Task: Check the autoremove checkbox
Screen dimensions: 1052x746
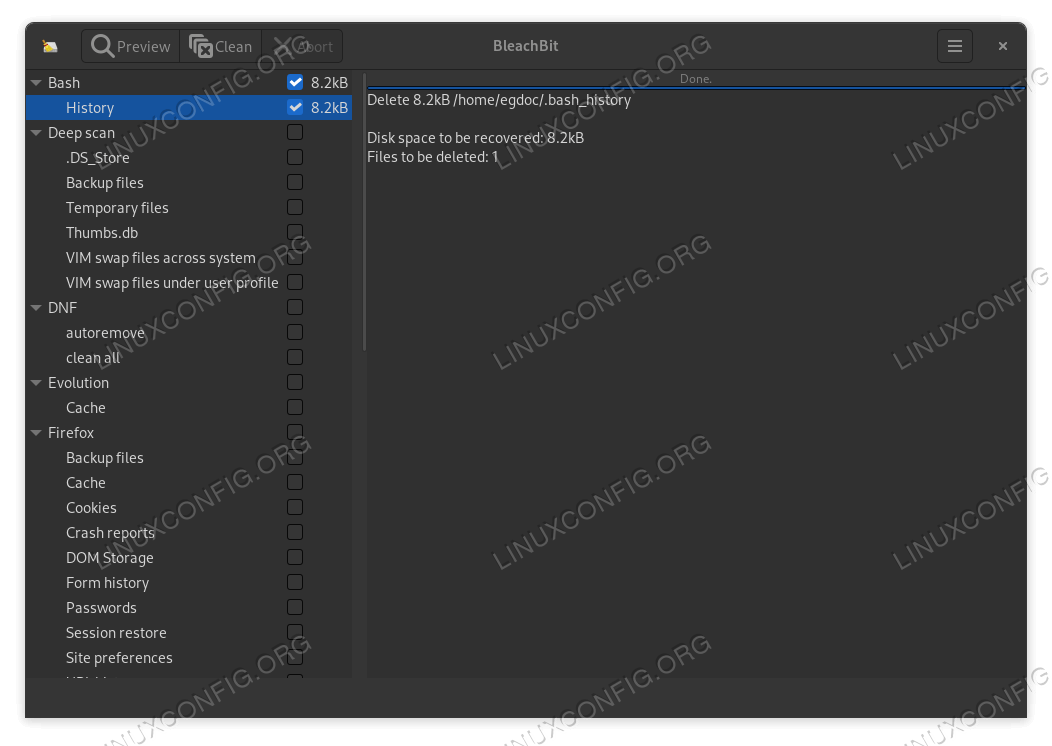Action: coord(295,332)
